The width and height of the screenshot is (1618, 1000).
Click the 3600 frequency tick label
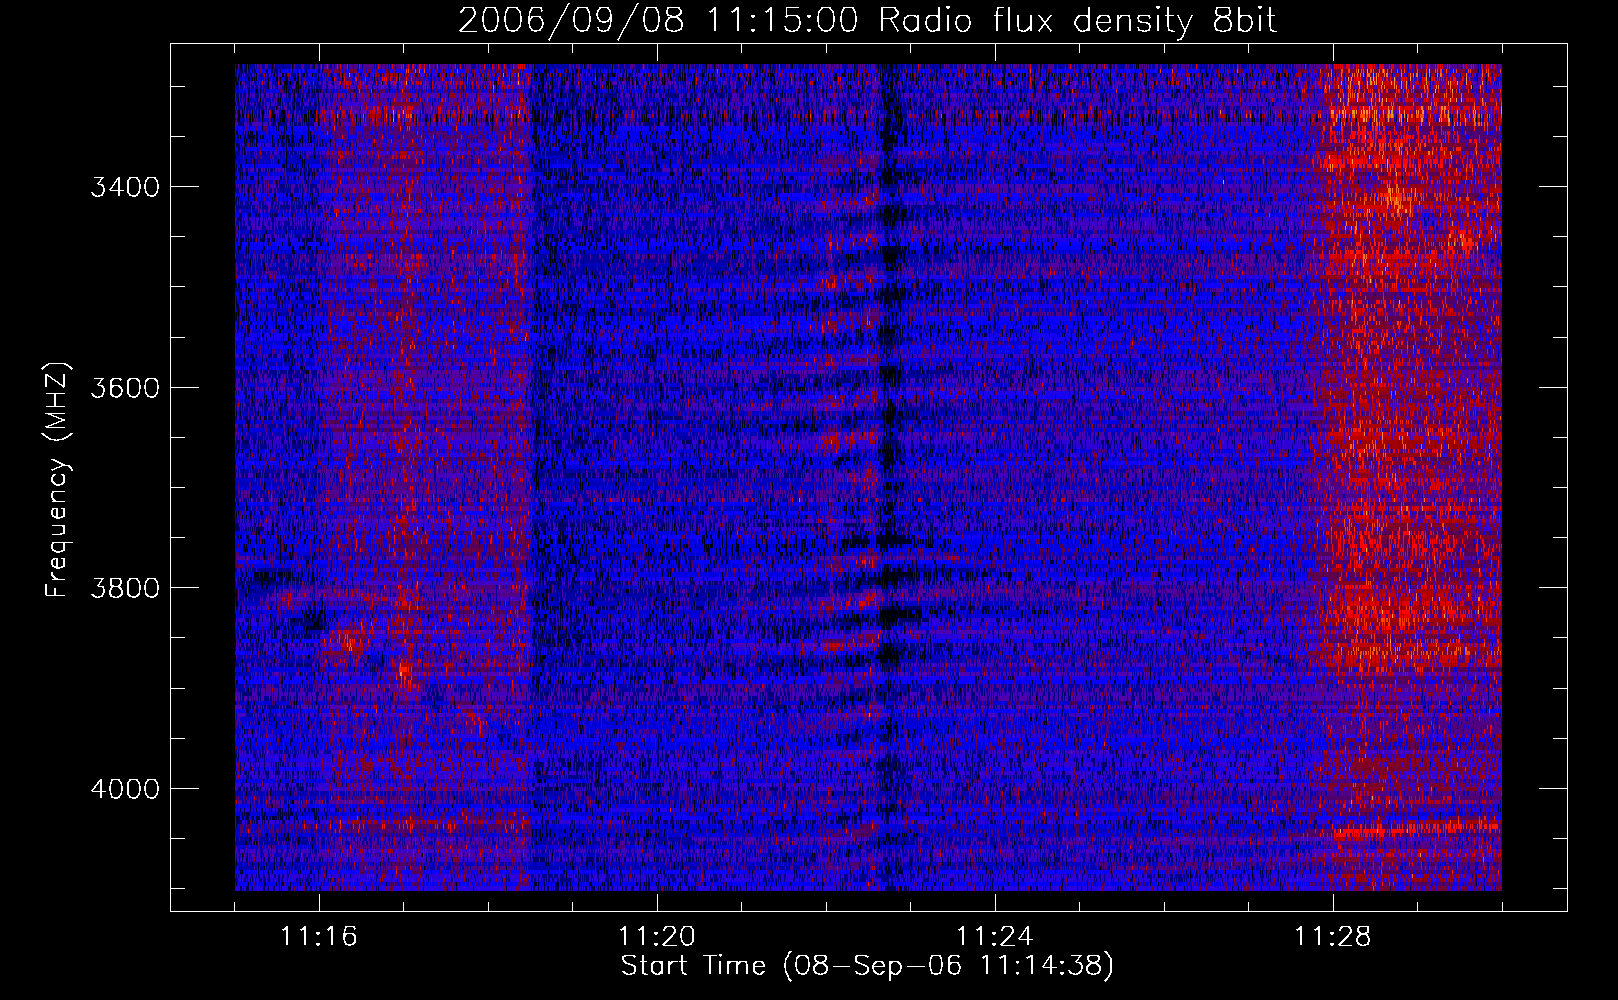pyautogui.click(x=125, y=388)
